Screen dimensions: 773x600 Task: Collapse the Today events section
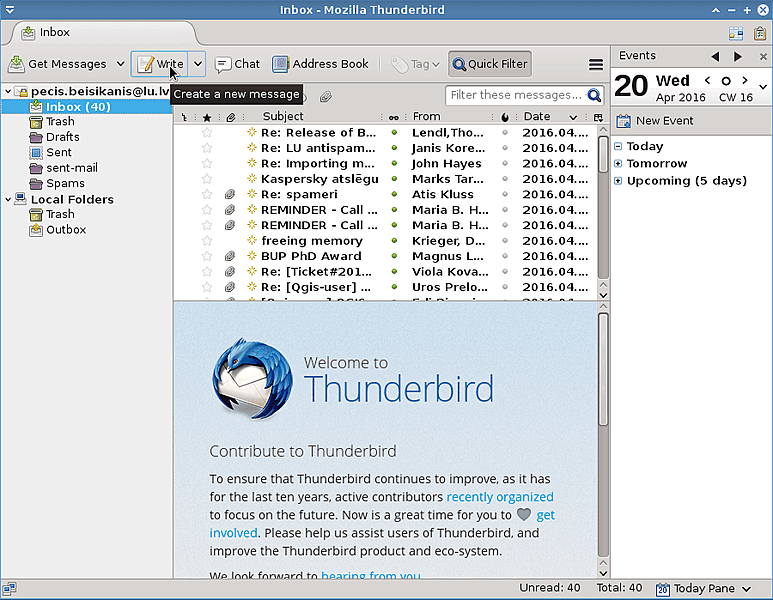618,146
